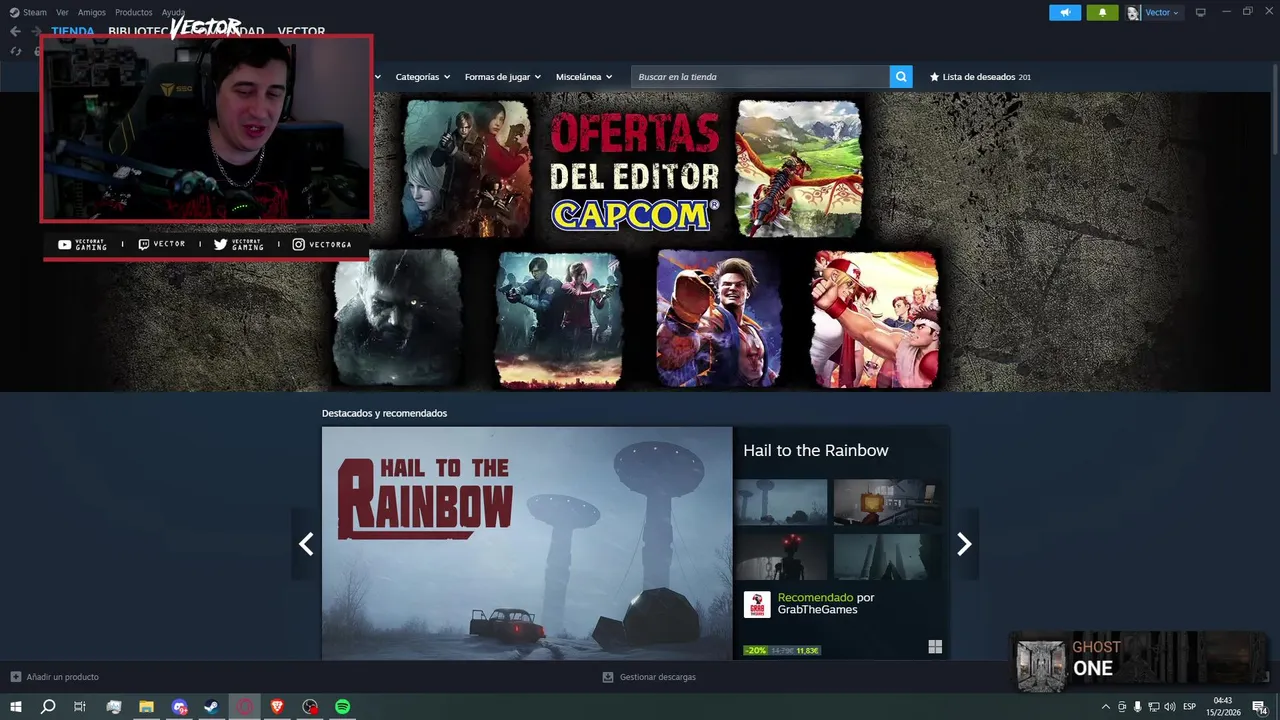Switch to Big Picture mode monitor icon
The image size is (1280, 720).
1201,12
